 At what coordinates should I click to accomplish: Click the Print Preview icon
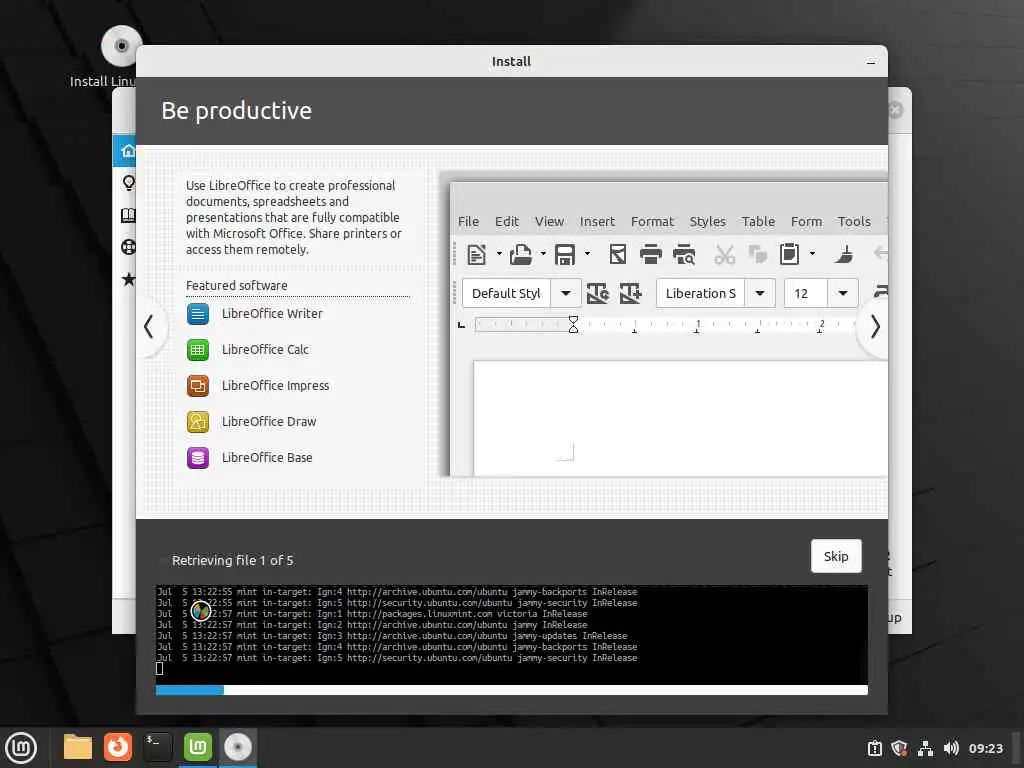(684, 254)
